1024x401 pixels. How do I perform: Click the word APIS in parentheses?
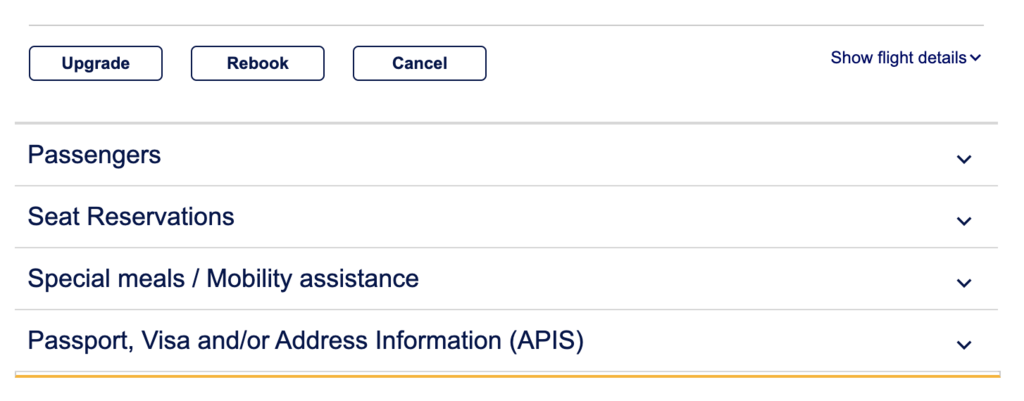coord(544,340)
